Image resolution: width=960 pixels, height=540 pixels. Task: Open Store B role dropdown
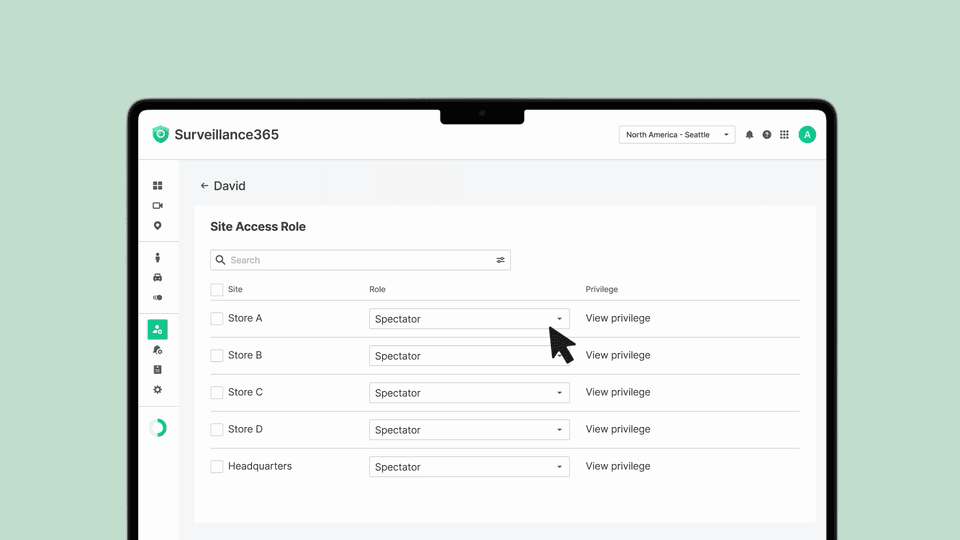pos(469,356)
